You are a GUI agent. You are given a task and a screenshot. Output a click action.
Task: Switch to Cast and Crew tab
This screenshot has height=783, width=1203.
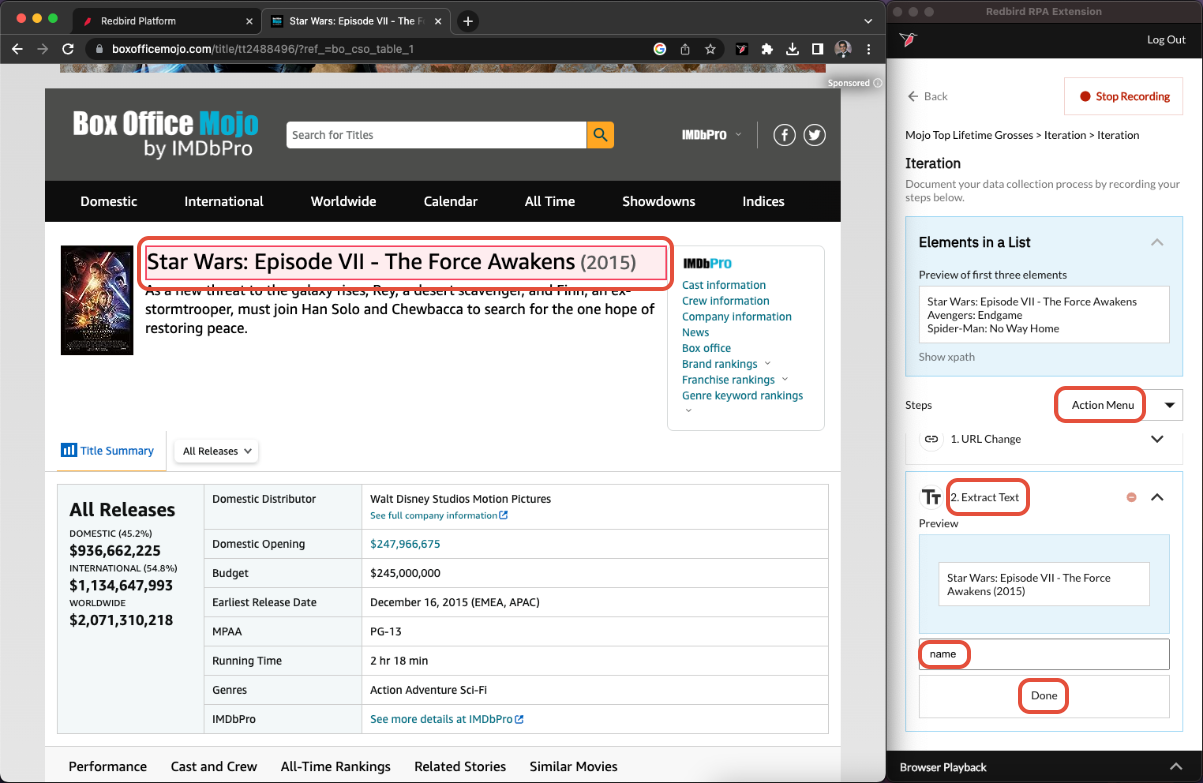214,767
